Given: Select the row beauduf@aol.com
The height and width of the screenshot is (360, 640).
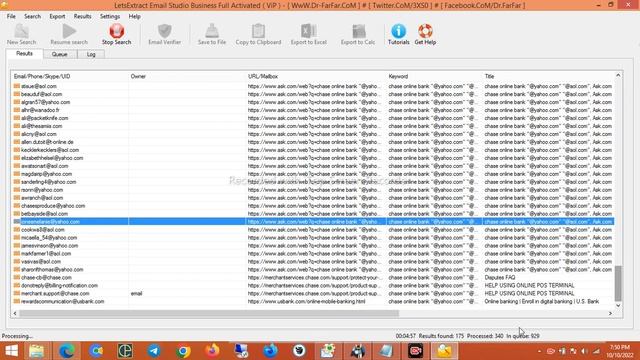Looking at the screenshot, I should pos(312,94).
